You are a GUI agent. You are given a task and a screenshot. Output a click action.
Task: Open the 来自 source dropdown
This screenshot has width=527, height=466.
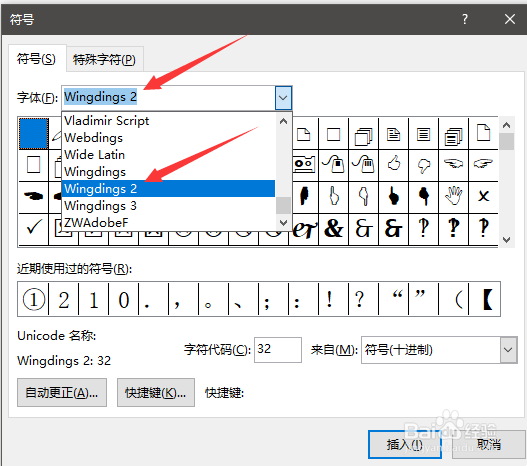[508, 350]
